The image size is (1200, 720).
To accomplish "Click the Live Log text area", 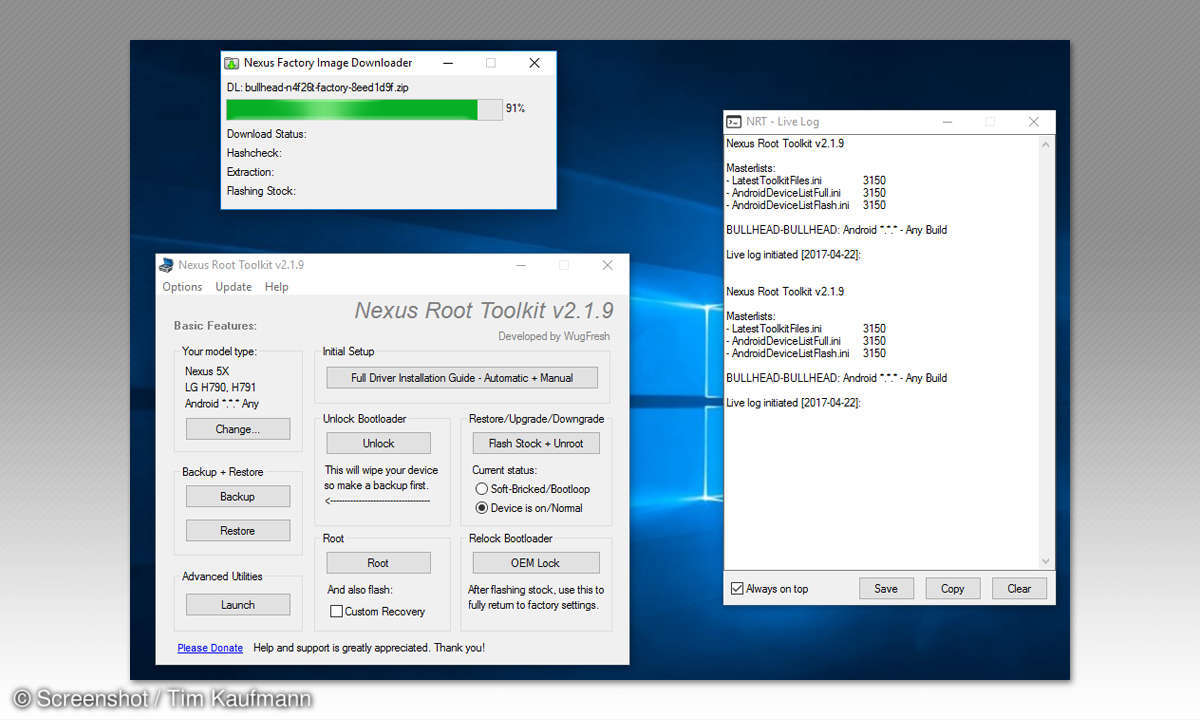I will [883, 353].
